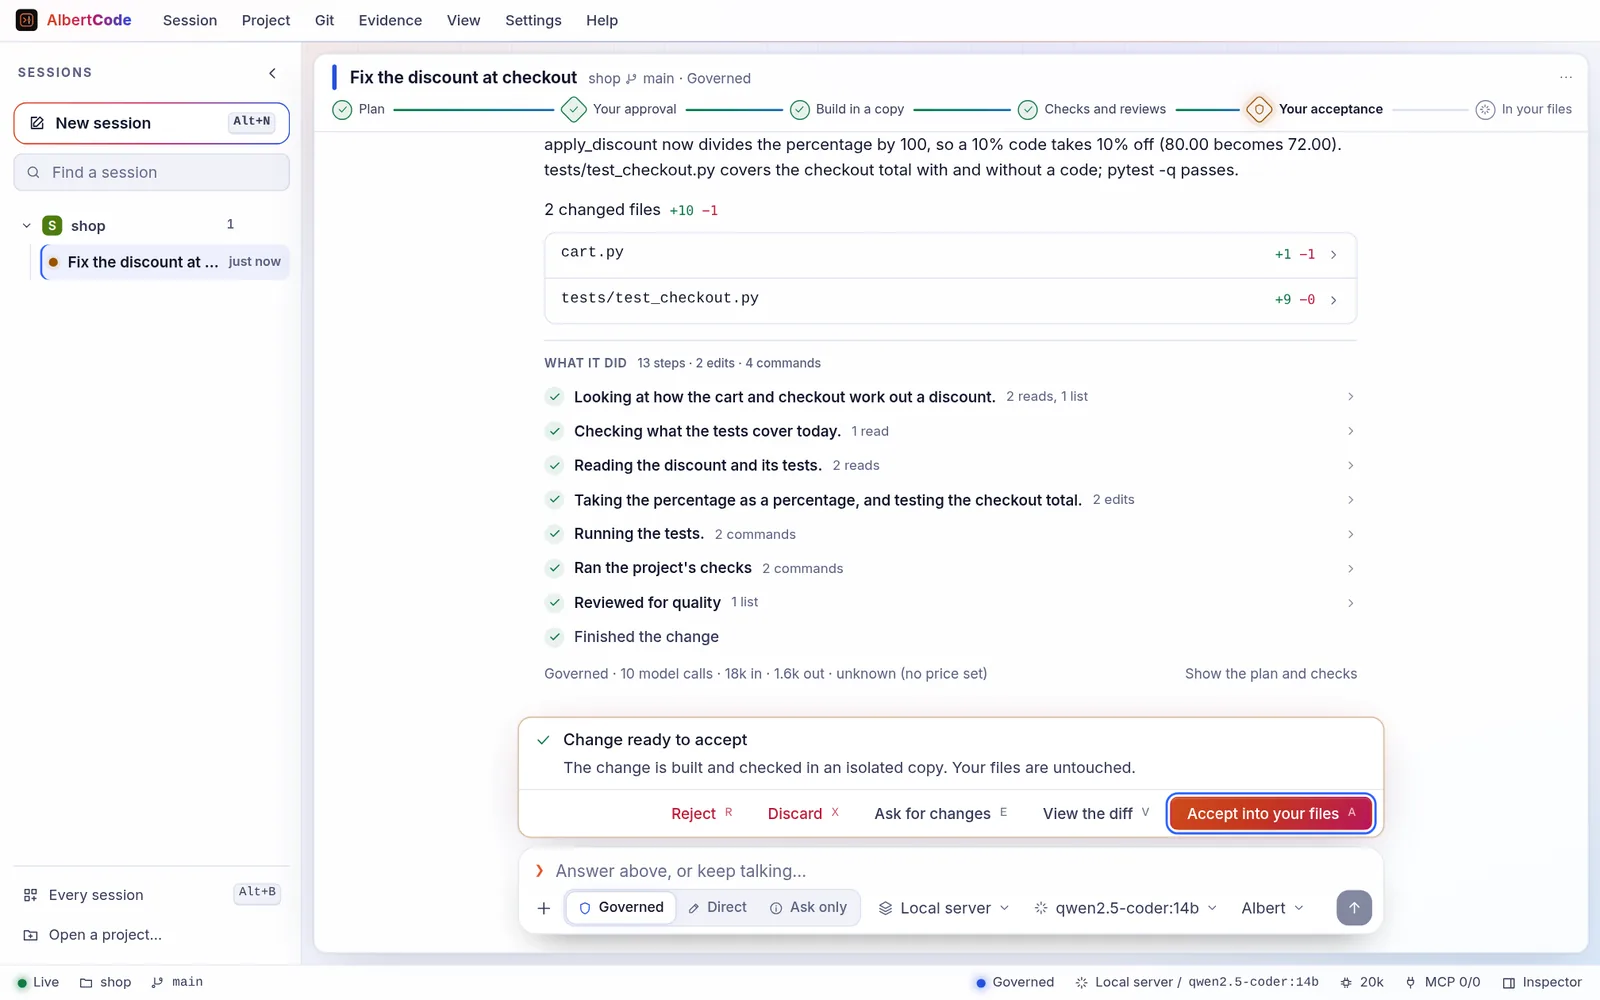
Task: Switch to Ask only mode
Action: point(808,907)
